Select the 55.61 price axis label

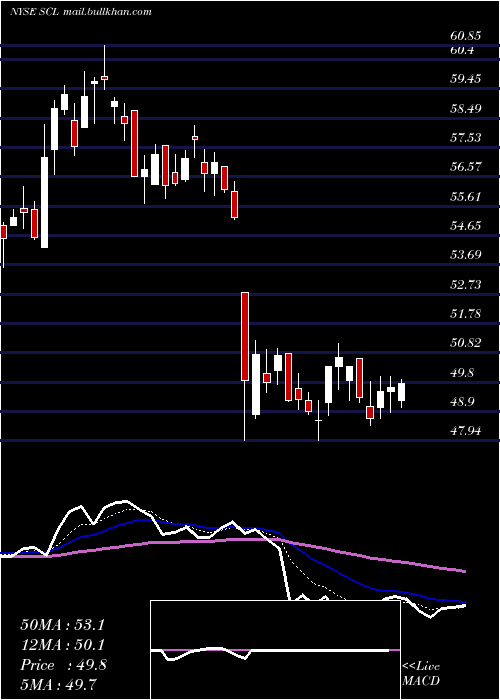tap(466, 196)
